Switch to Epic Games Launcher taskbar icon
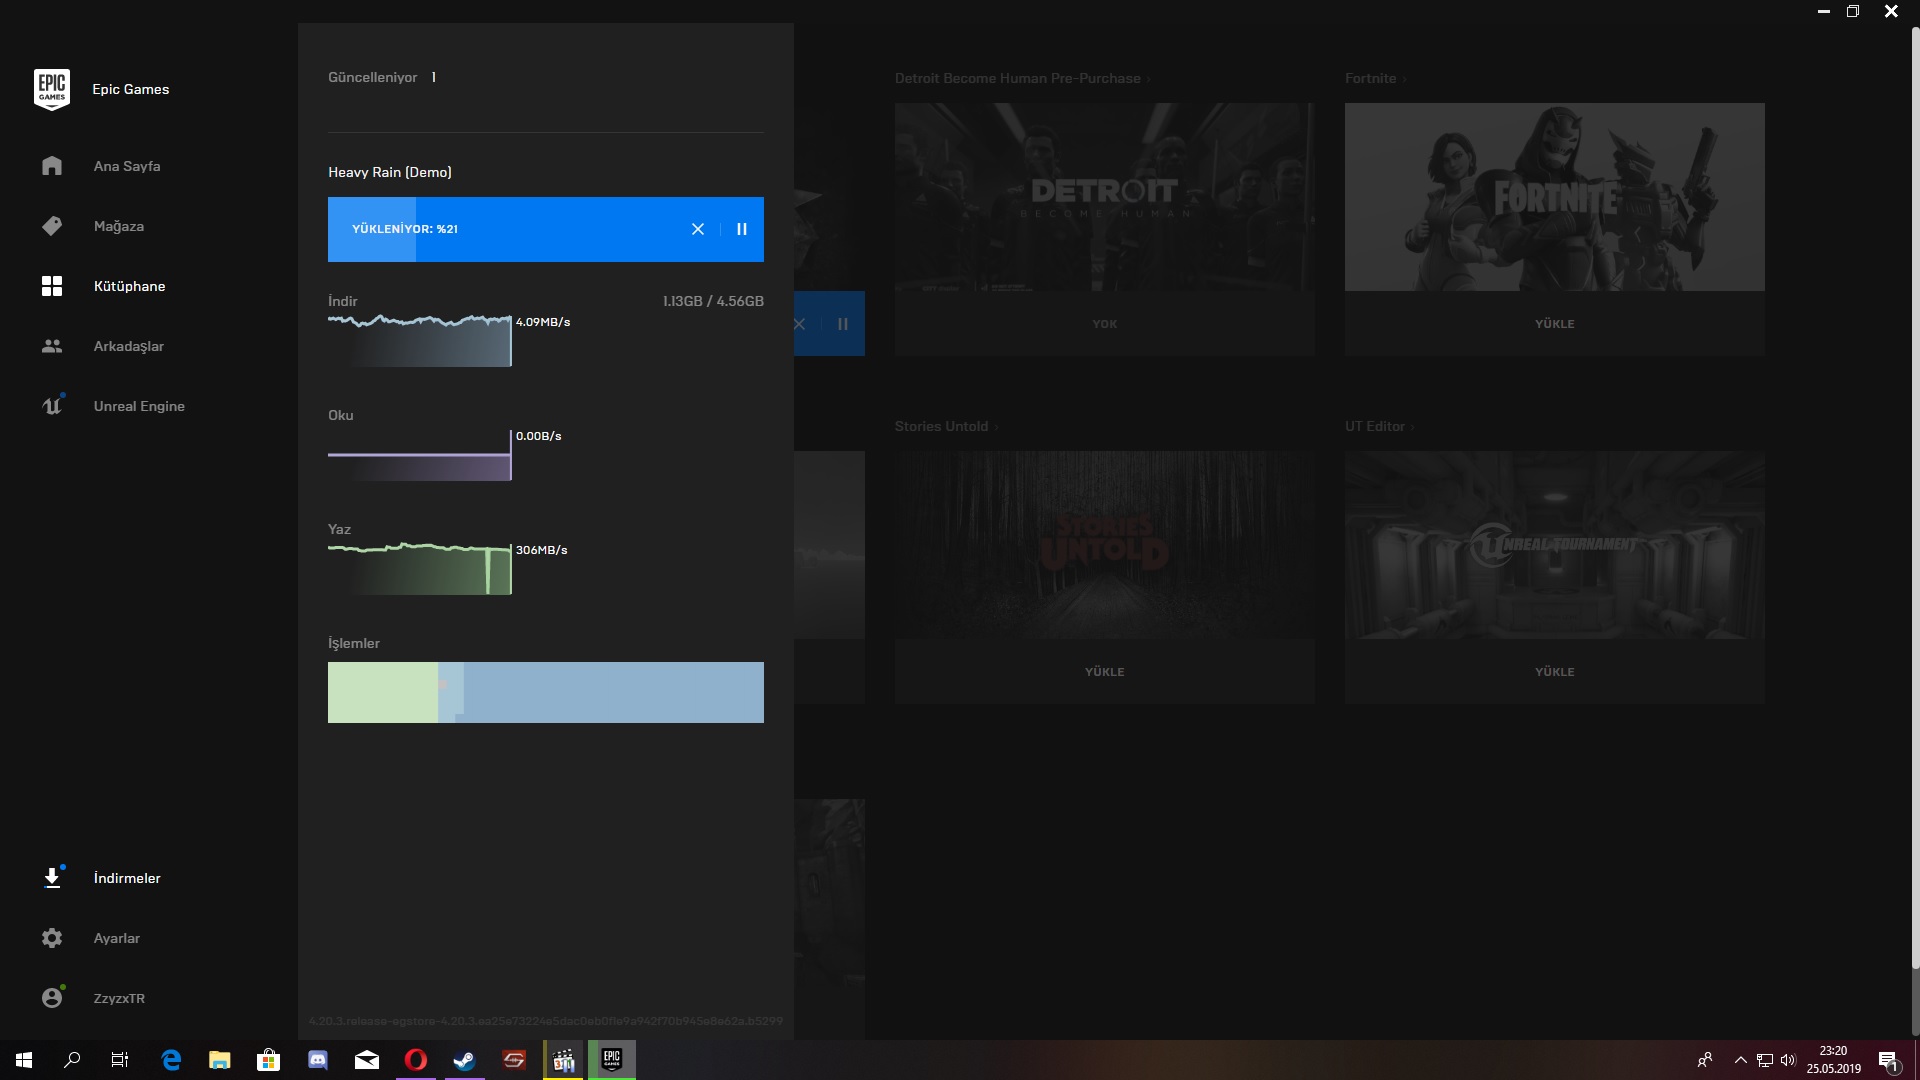 point(612,1060)
